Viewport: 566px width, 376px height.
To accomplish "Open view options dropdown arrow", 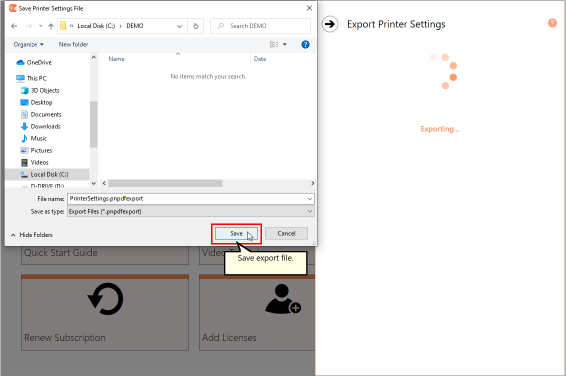I will 285,44.
